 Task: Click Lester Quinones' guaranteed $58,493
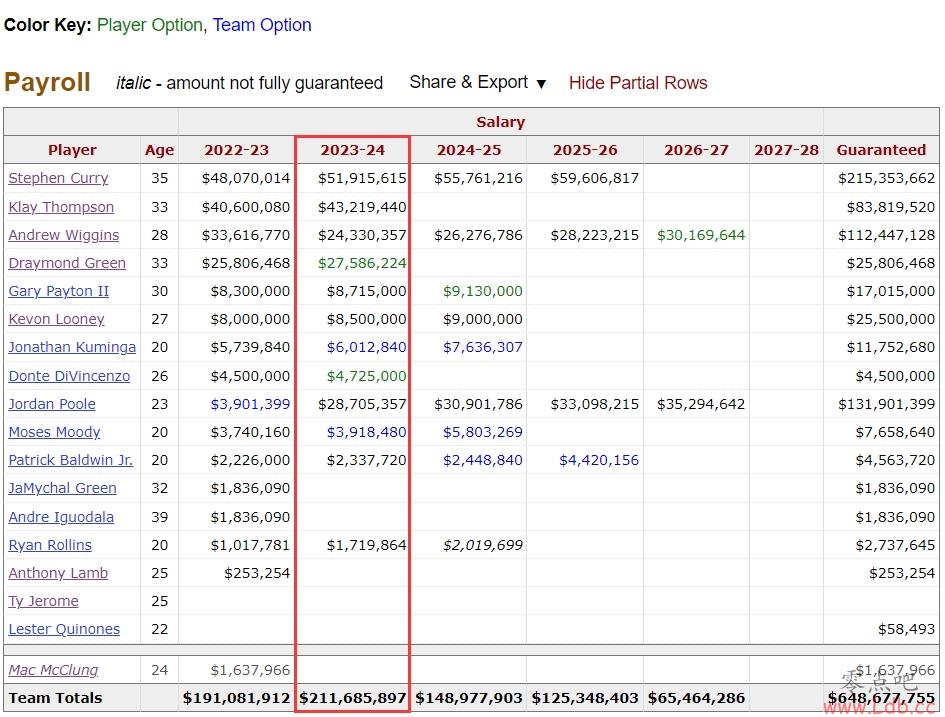[906, 629]
